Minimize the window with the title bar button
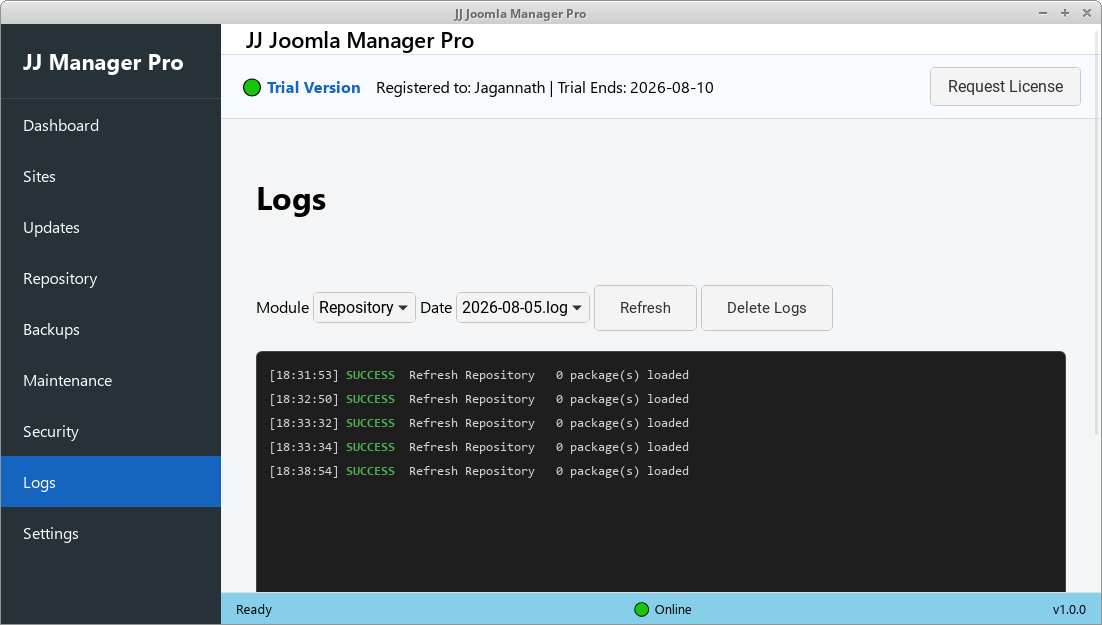 1043,13
